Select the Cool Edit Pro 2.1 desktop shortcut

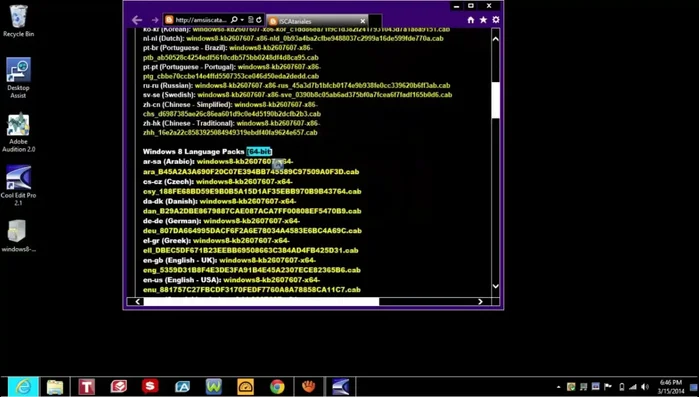pos(18,185)
